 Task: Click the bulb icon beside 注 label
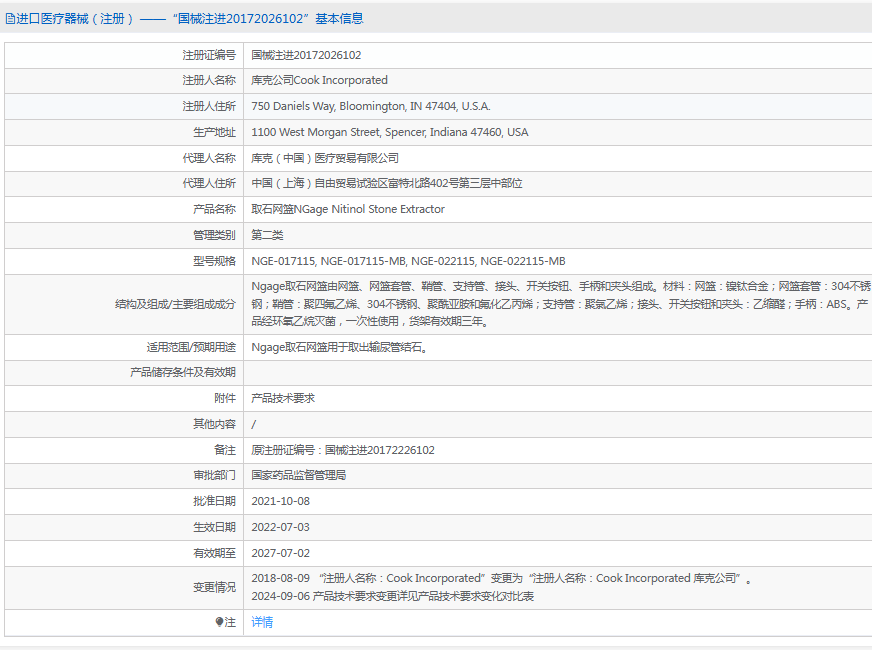pyautogui.click(x=219, y=622)
